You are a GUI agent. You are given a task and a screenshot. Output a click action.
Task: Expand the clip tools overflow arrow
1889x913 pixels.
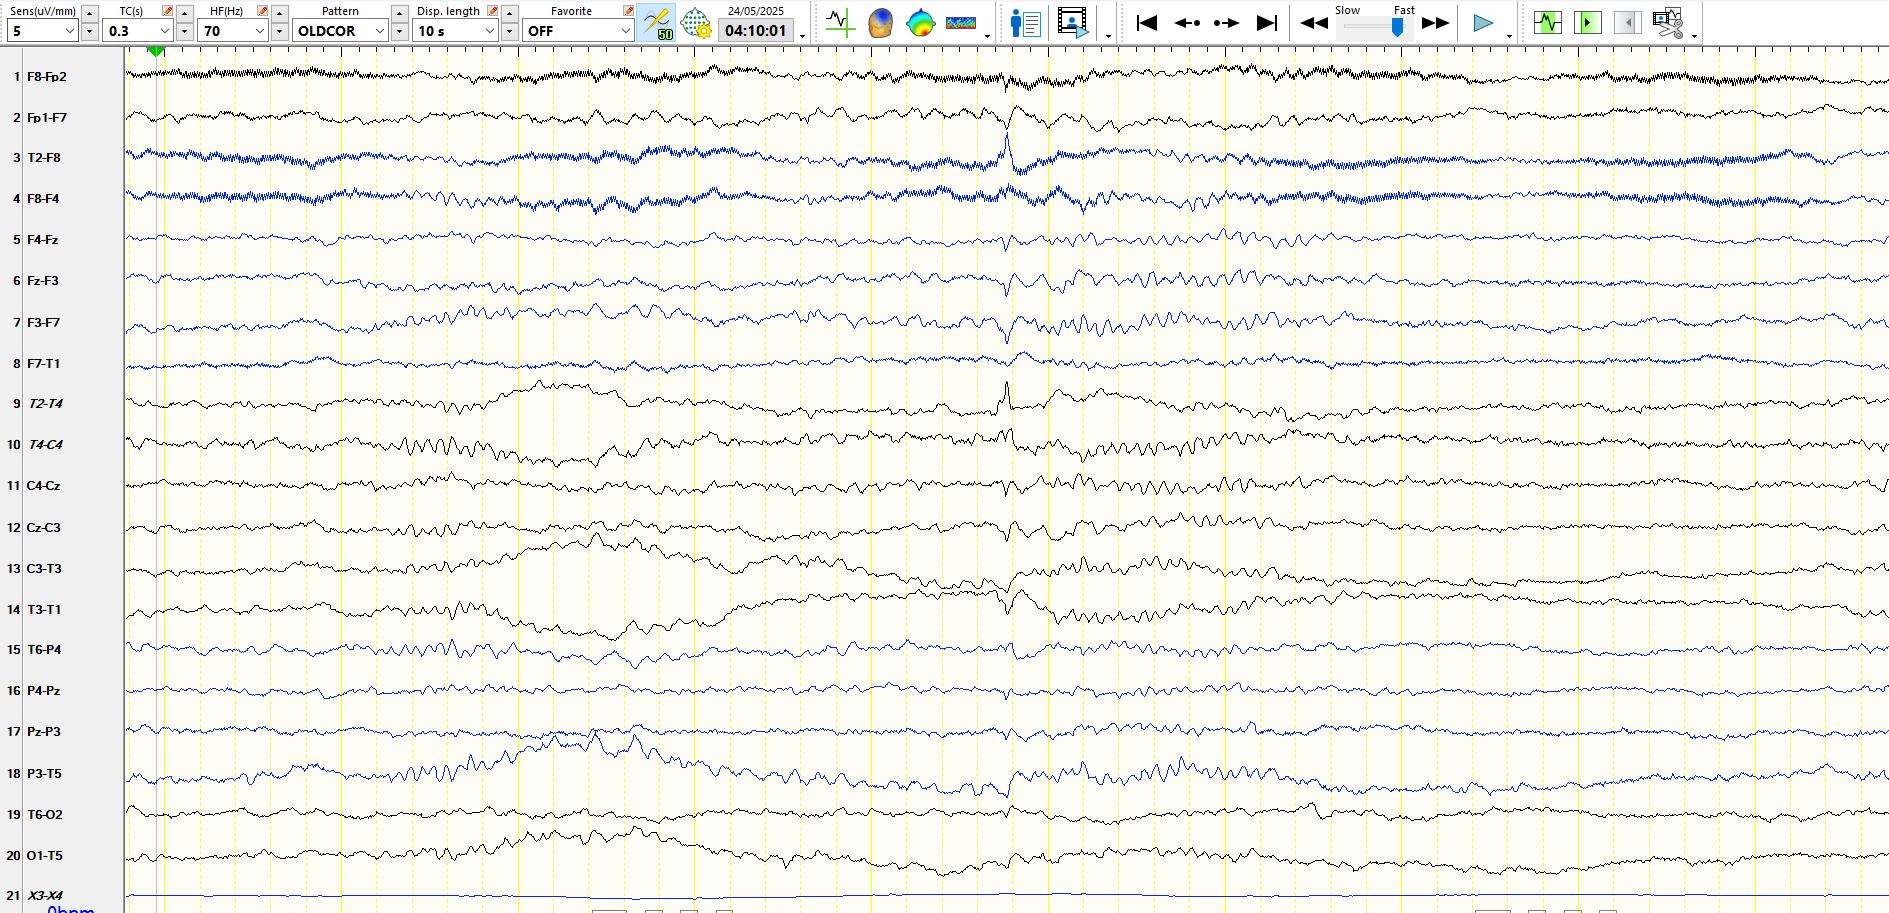[1694, 36]
